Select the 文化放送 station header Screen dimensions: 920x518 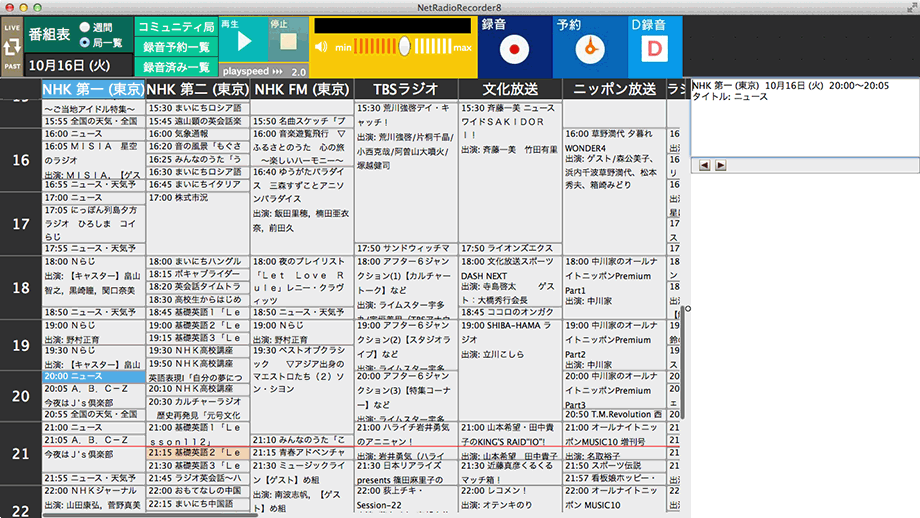(x=510, y=89)
